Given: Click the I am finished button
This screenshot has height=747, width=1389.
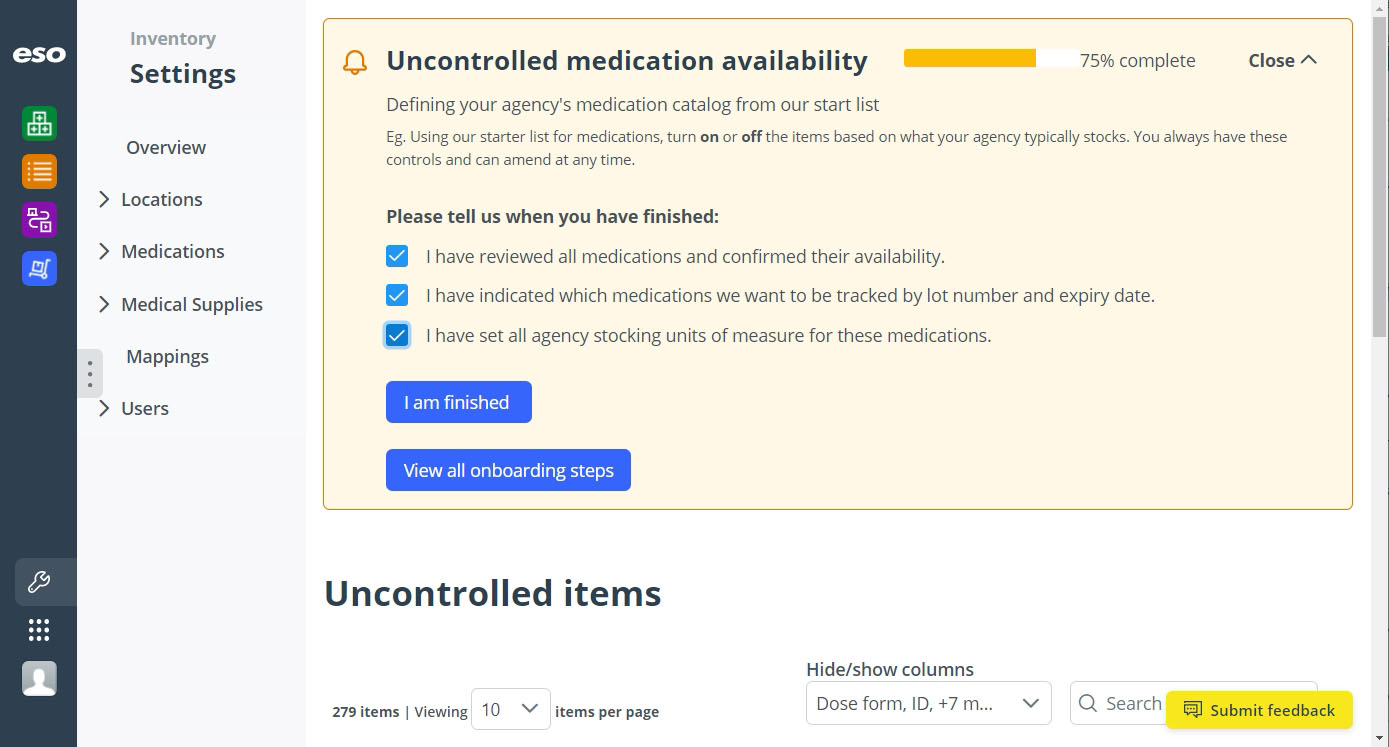Looking at the screenshot, I should (x=458, y=402).
